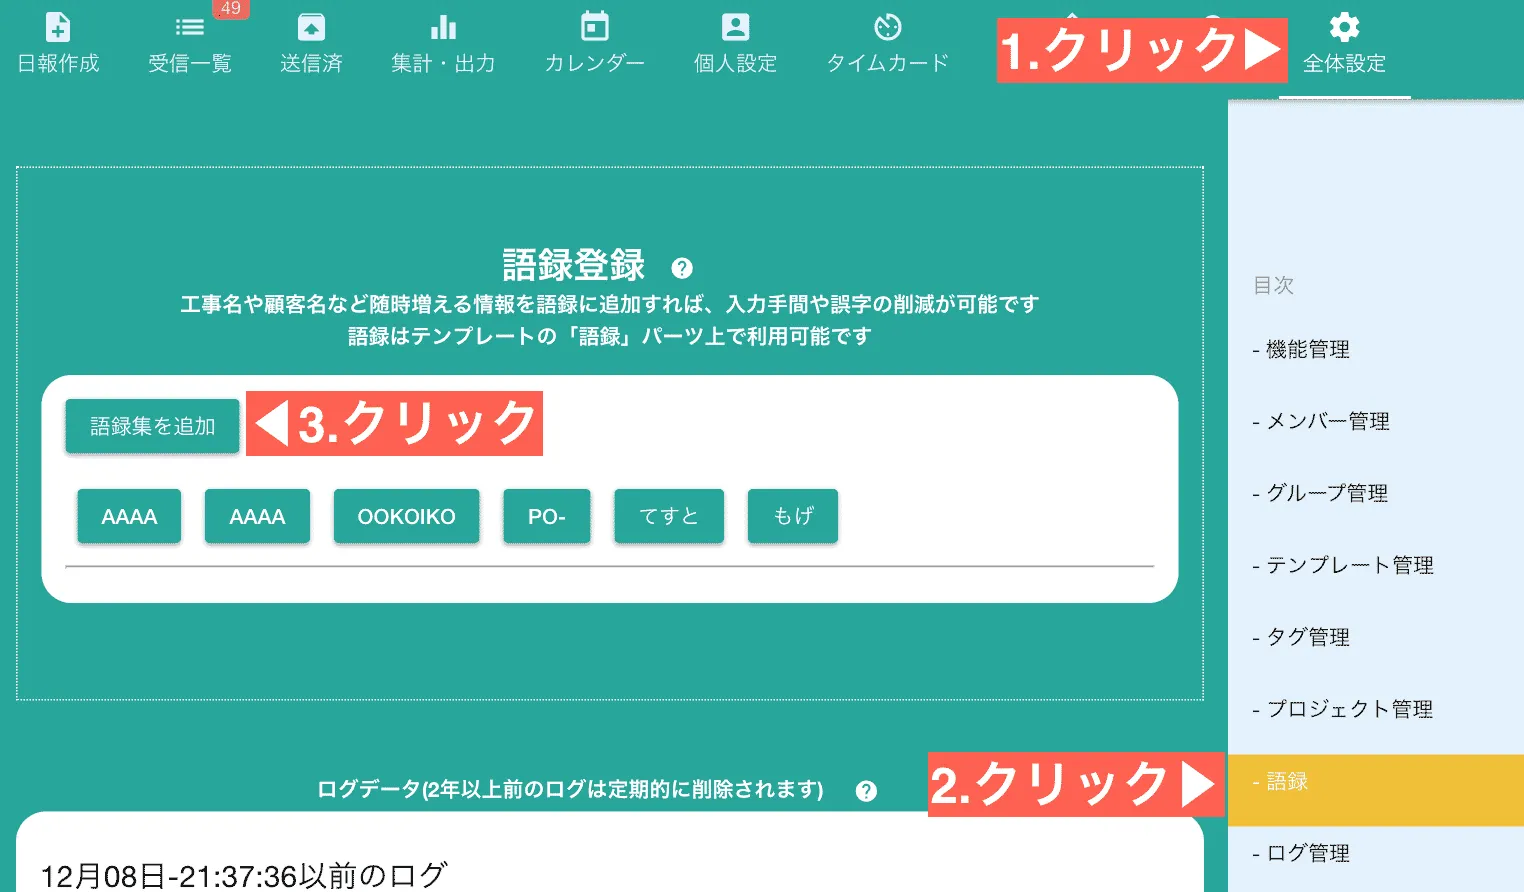Open the 全体設定 gear icon
Image resolution: width=1524 pixels, height=892 pixels.
[x=1344, y=40]
